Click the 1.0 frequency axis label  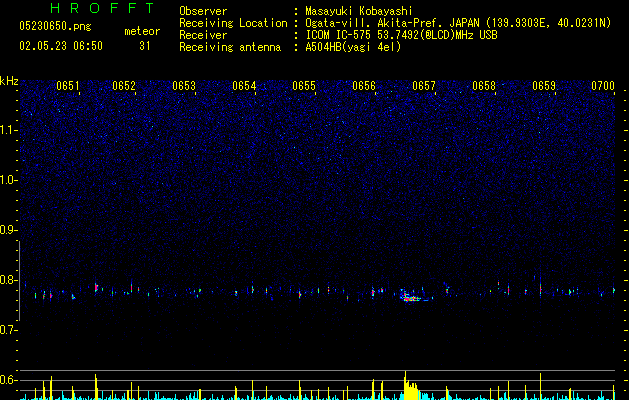(x=8, y=180)
